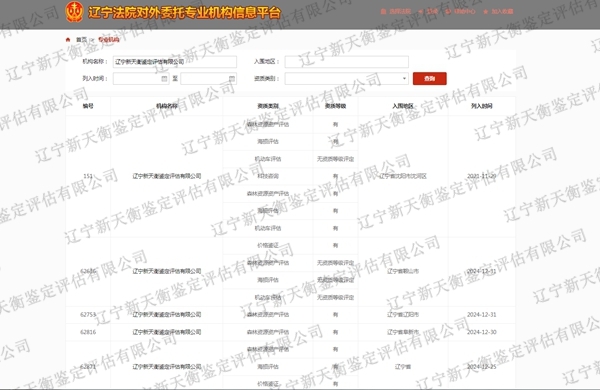
Task: Select the row number 62871 cell
Action: [x=88, y=367]
